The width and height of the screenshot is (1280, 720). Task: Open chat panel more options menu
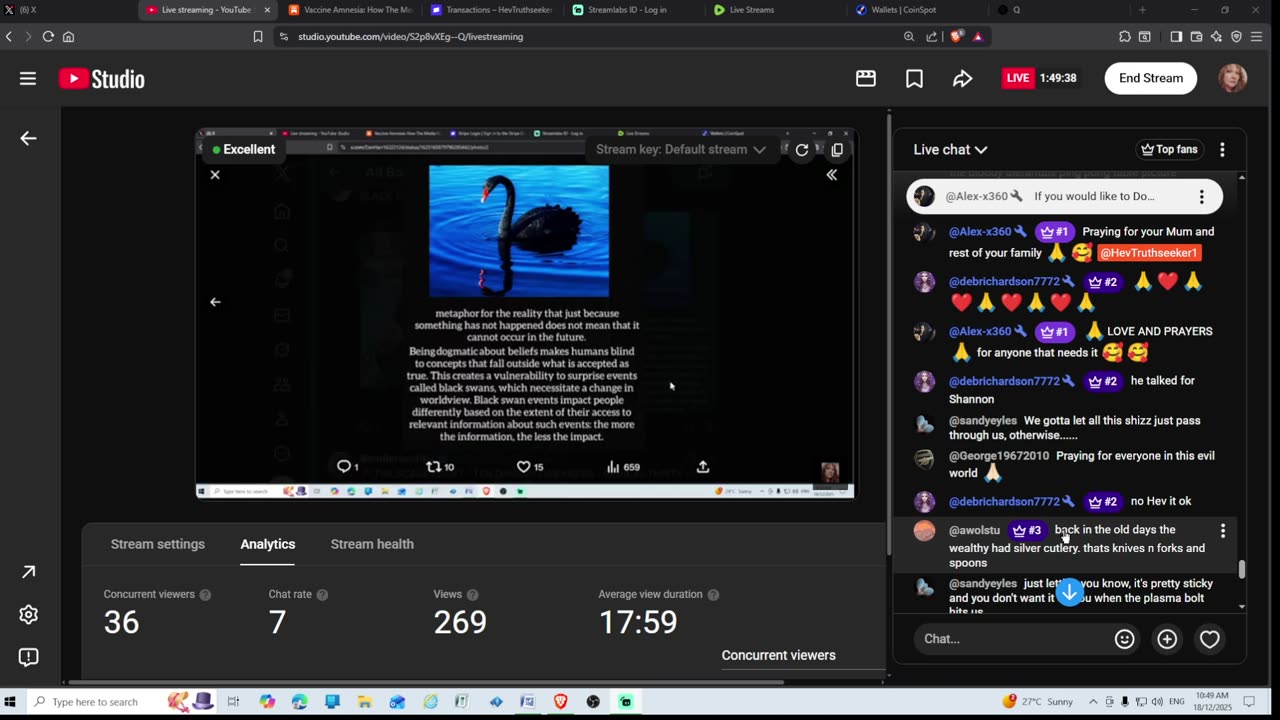click(x=1222, y=150)
